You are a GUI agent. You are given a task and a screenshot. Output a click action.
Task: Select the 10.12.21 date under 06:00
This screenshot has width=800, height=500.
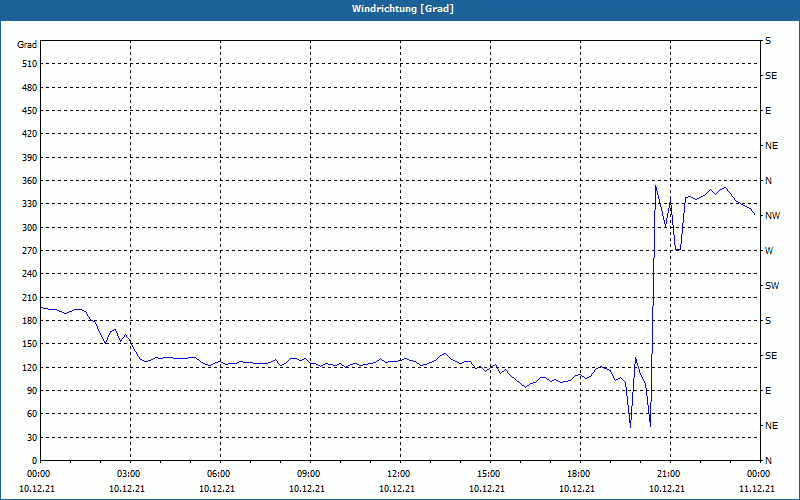[217, 488]
